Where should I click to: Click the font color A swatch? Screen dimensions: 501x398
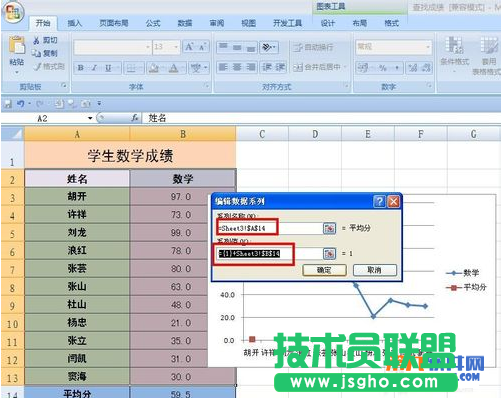click(174, 68)
